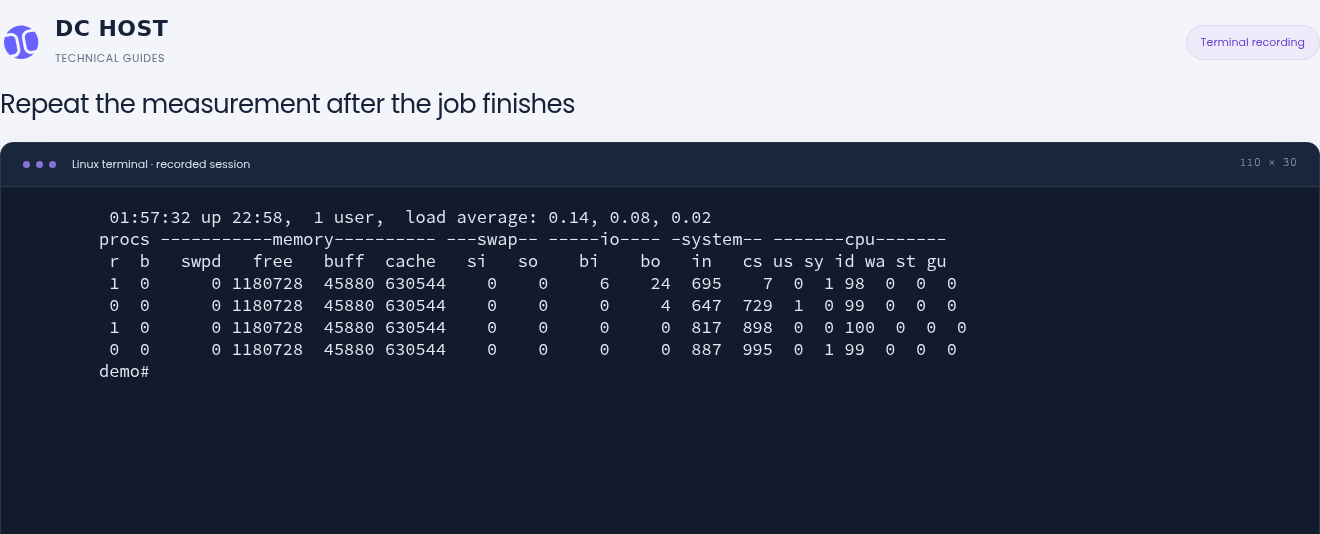1320x534 pixels.
Task: Click the 'cs' value 729
Action: 757,305
